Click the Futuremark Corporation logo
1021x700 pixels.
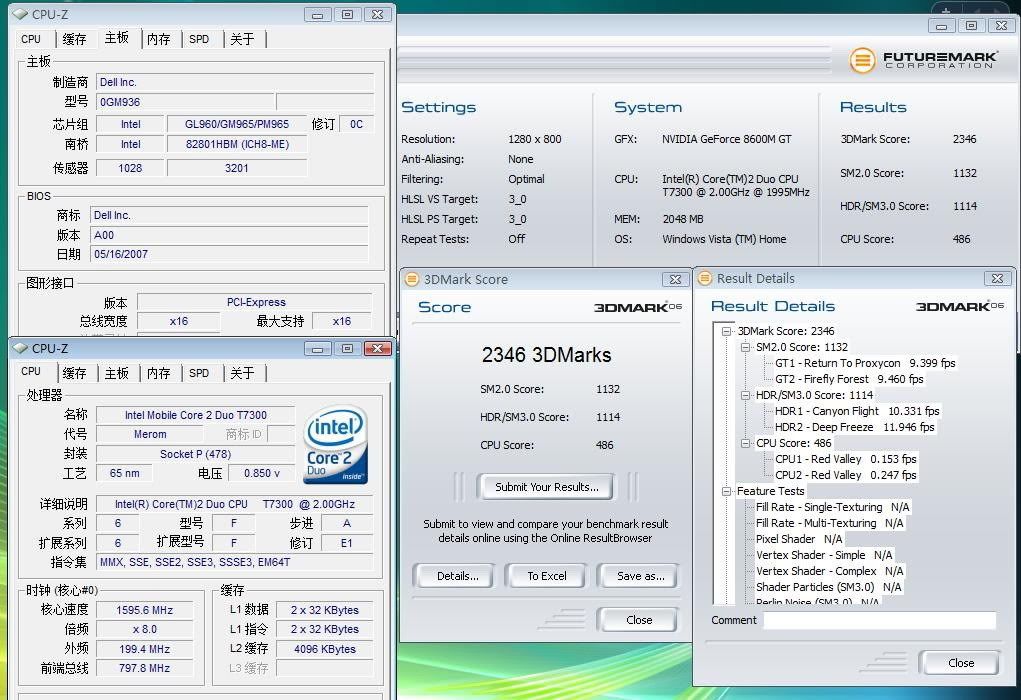924,60
